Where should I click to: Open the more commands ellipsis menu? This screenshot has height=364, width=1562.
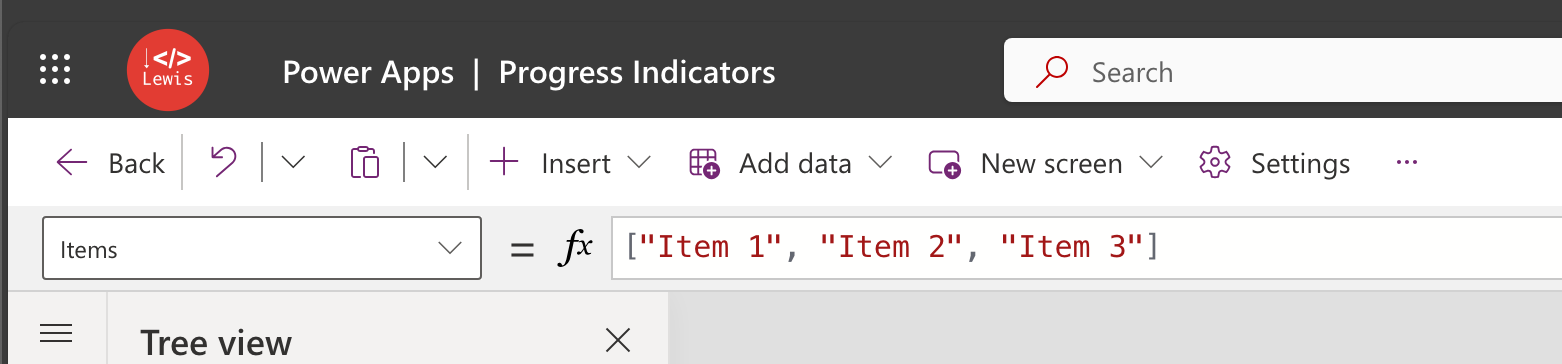(1407, 162)
